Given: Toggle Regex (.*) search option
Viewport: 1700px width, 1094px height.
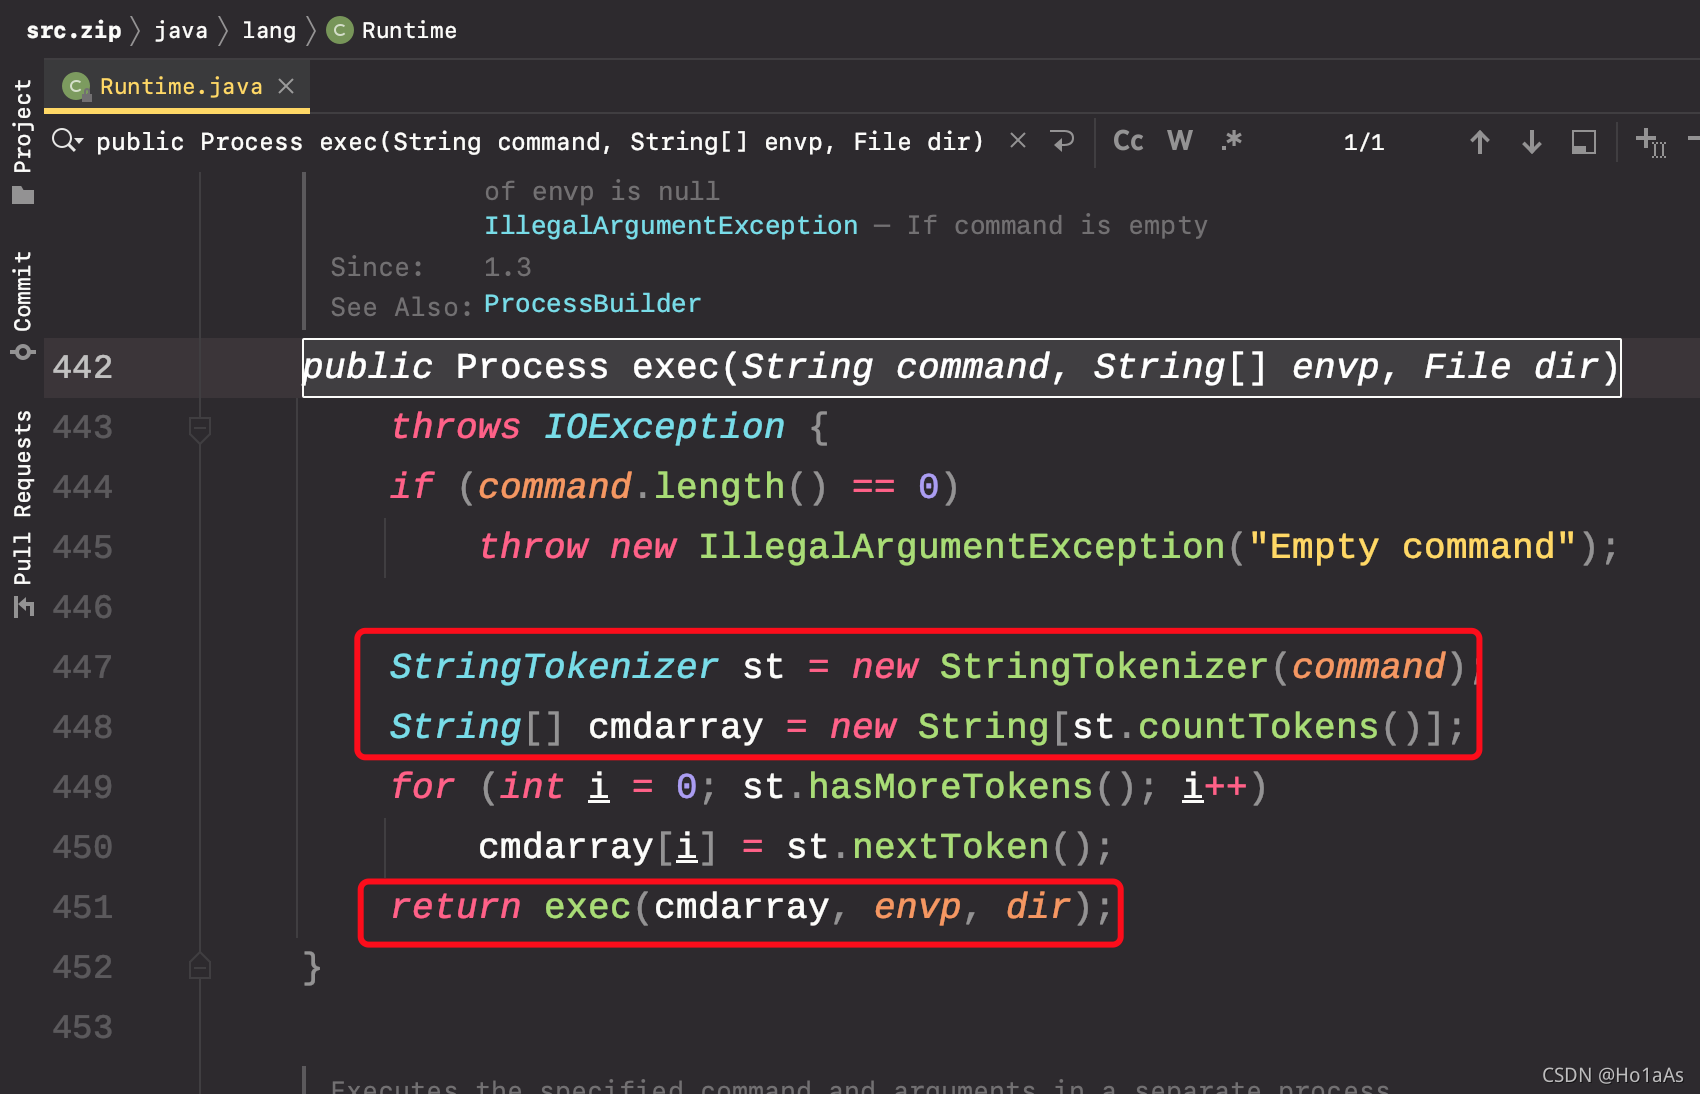Looking at the screenshot, I should pos(1232,141).
